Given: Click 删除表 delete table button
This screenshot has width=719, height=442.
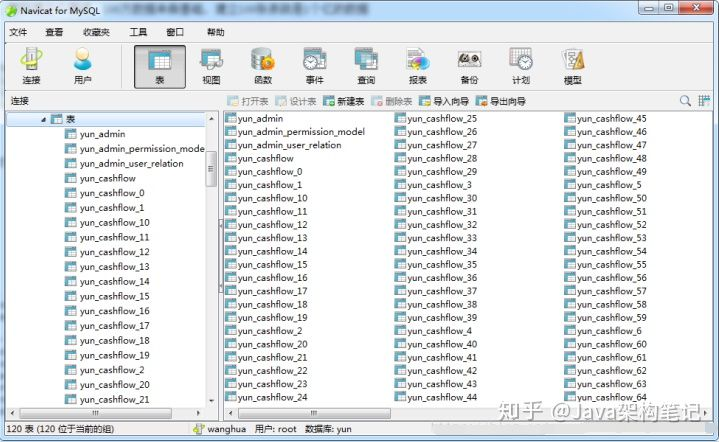Looking at the screenshot, I should pyautogui.click(x=392, y=101).
